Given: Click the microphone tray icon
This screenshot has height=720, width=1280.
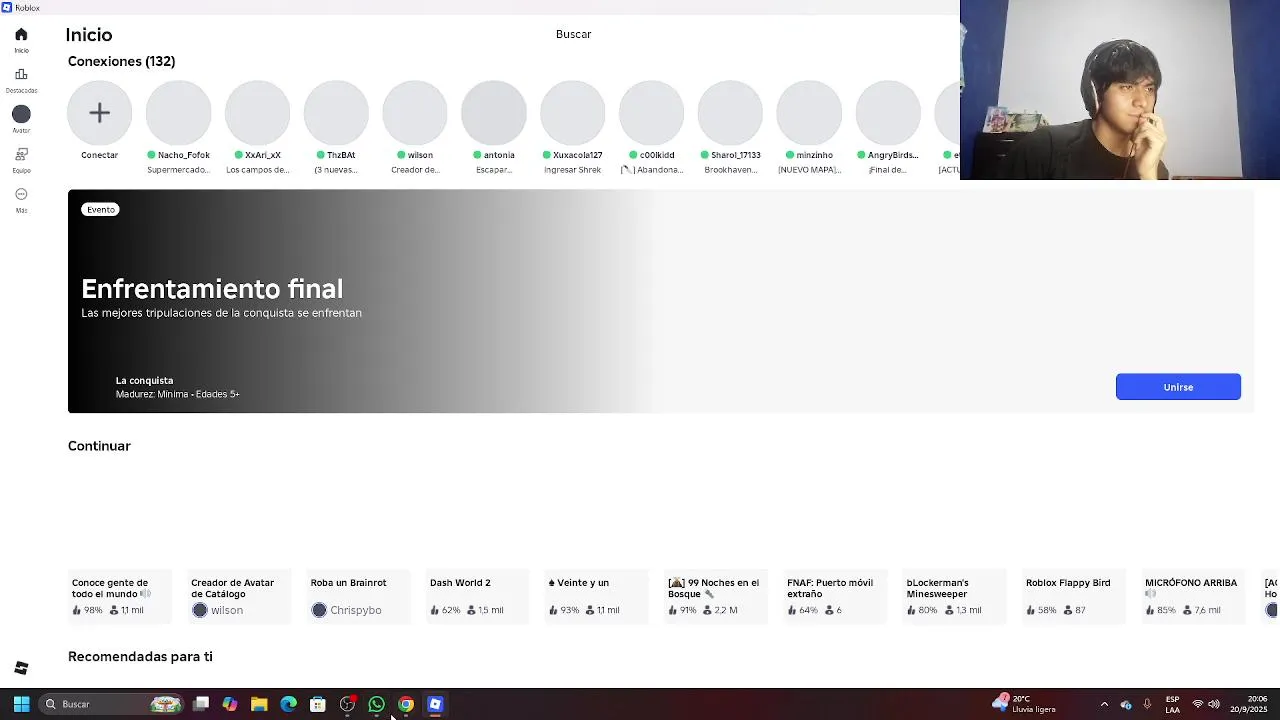Looking at the screenshot, I should [x=1147, y=704].
